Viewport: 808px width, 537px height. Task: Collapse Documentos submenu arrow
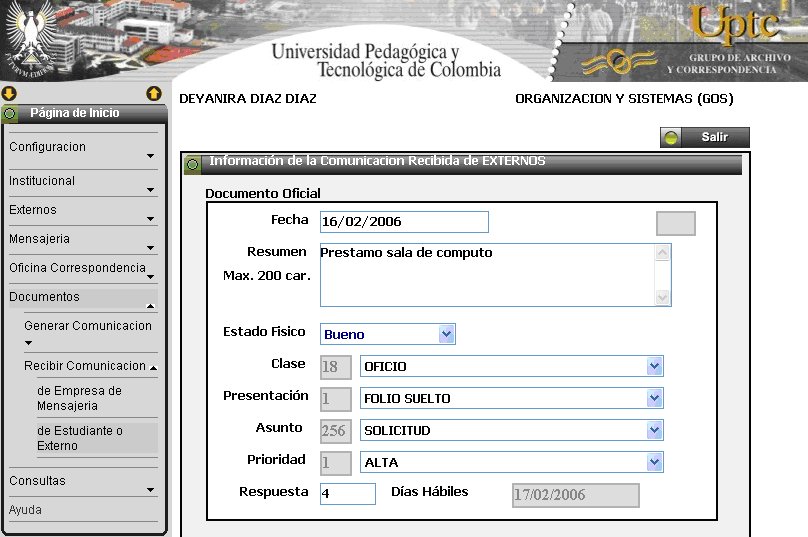tap(150, 306)
